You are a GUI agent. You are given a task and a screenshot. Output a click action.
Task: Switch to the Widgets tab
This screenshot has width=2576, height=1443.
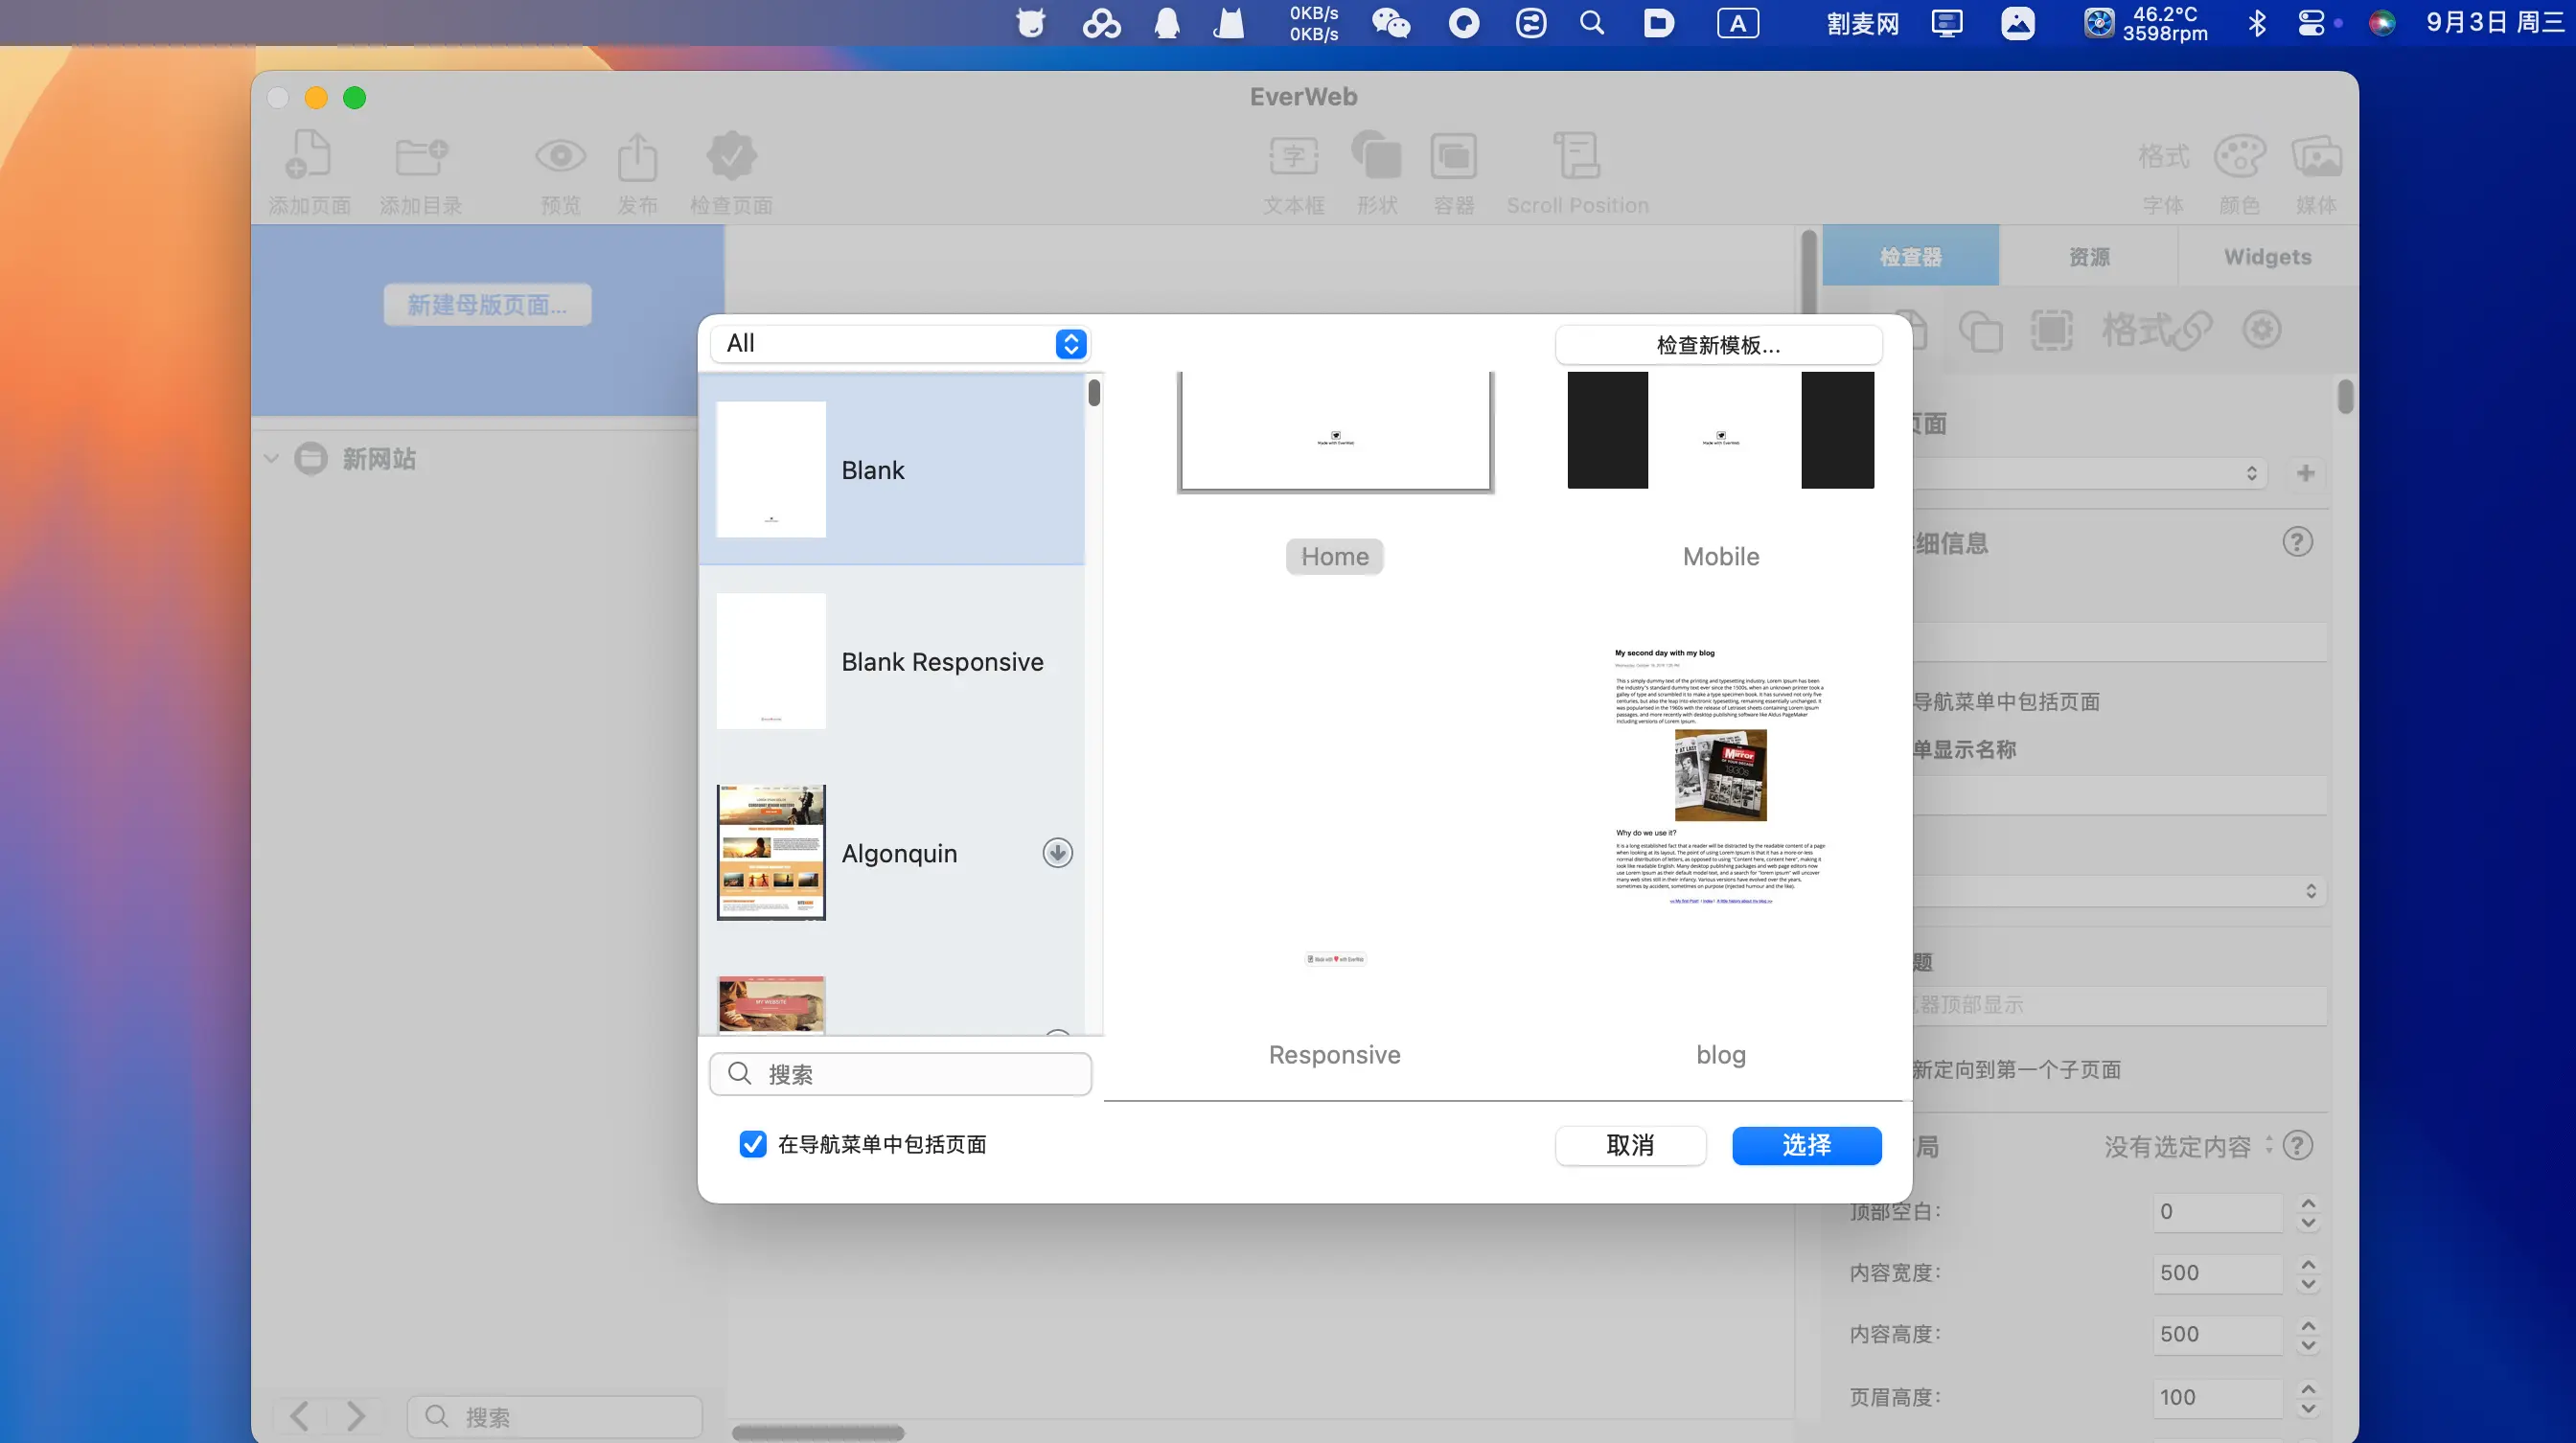point(2267,257)
